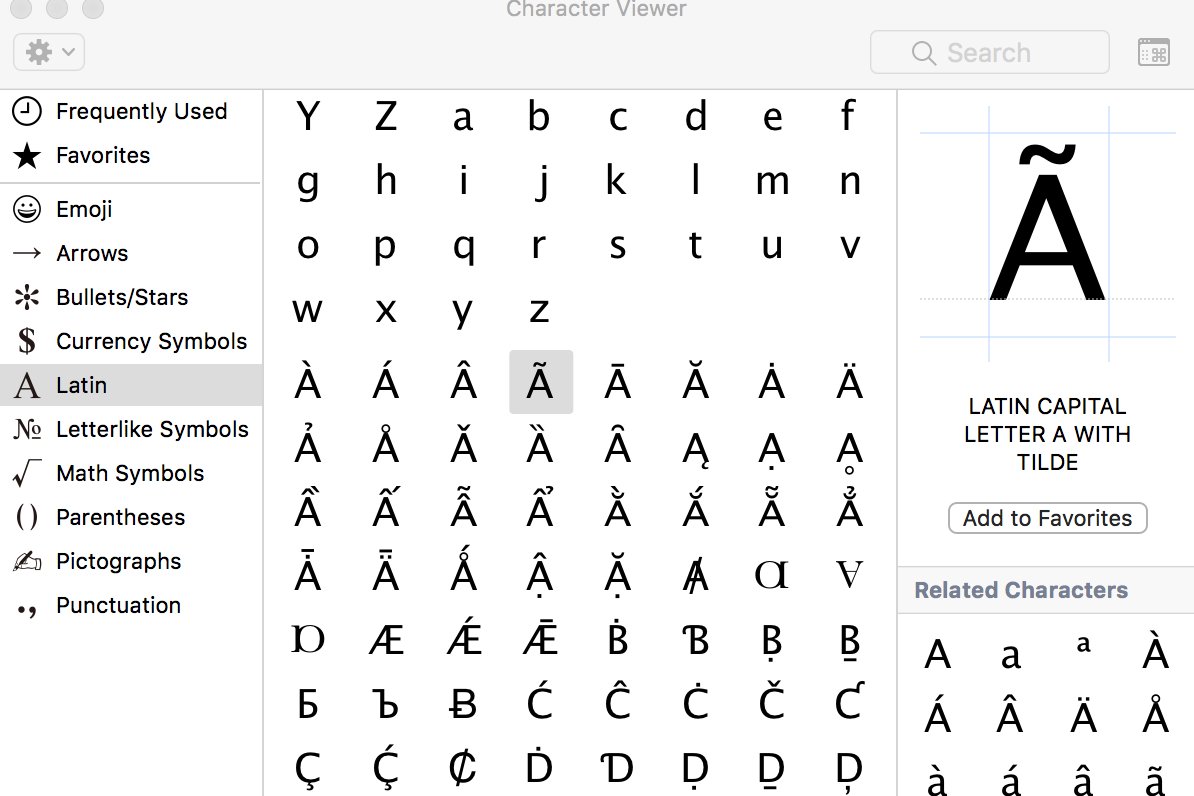Viewport: 1194px width, 796px height.
Task: Select the selected Ã character in the grid
Action: click(541, 382)
